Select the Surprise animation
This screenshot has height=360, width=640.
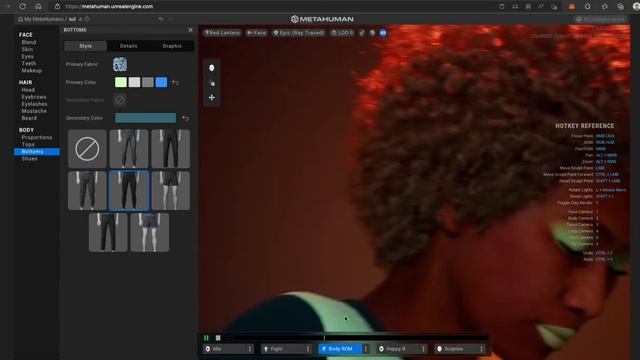pos(456,349)
